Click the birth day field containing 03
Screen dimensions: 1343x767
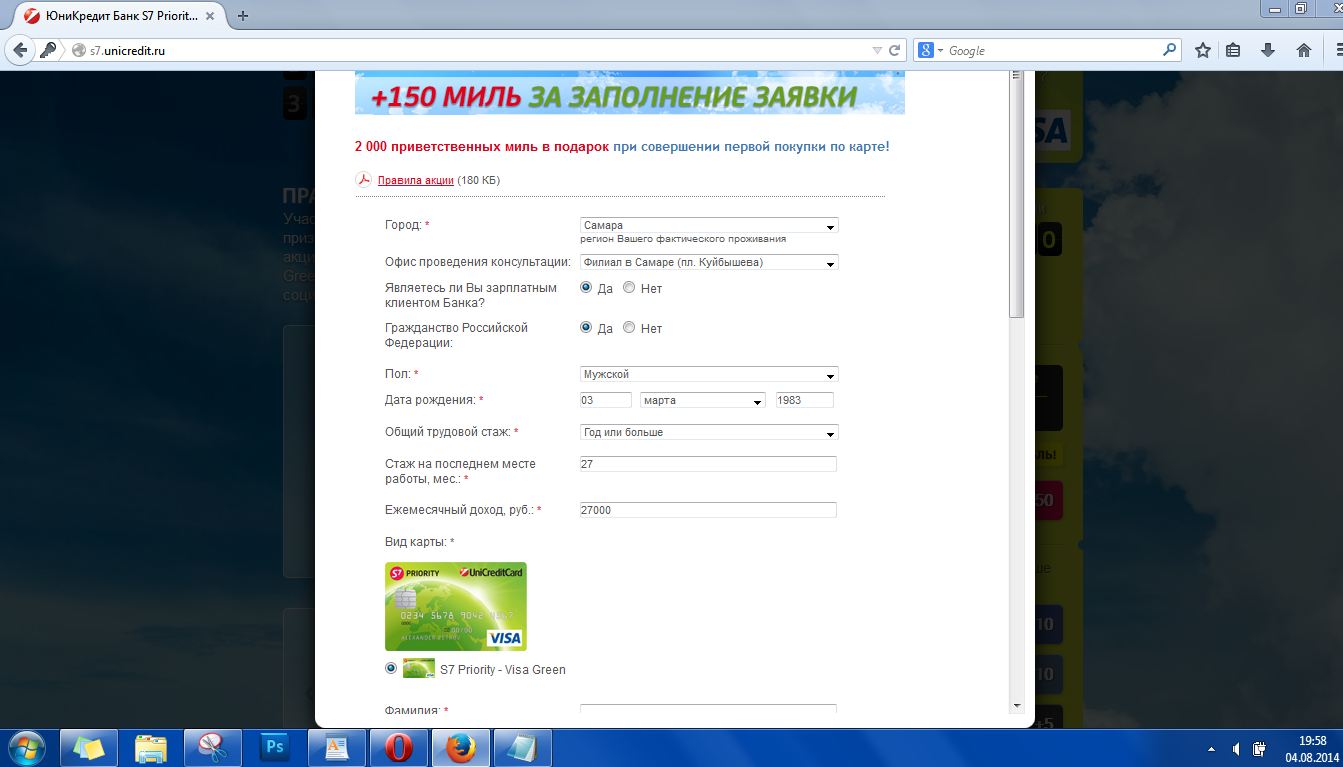[x=606, y=400]
